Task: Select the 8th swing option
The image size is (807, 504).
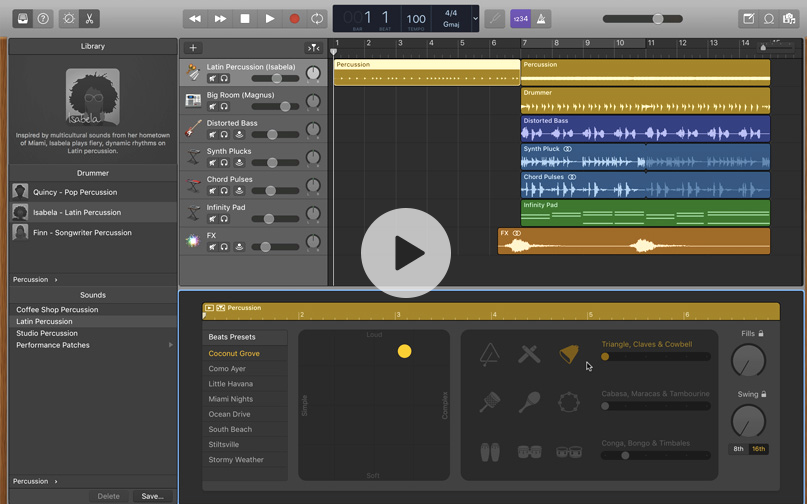Action: coord(739,449)
